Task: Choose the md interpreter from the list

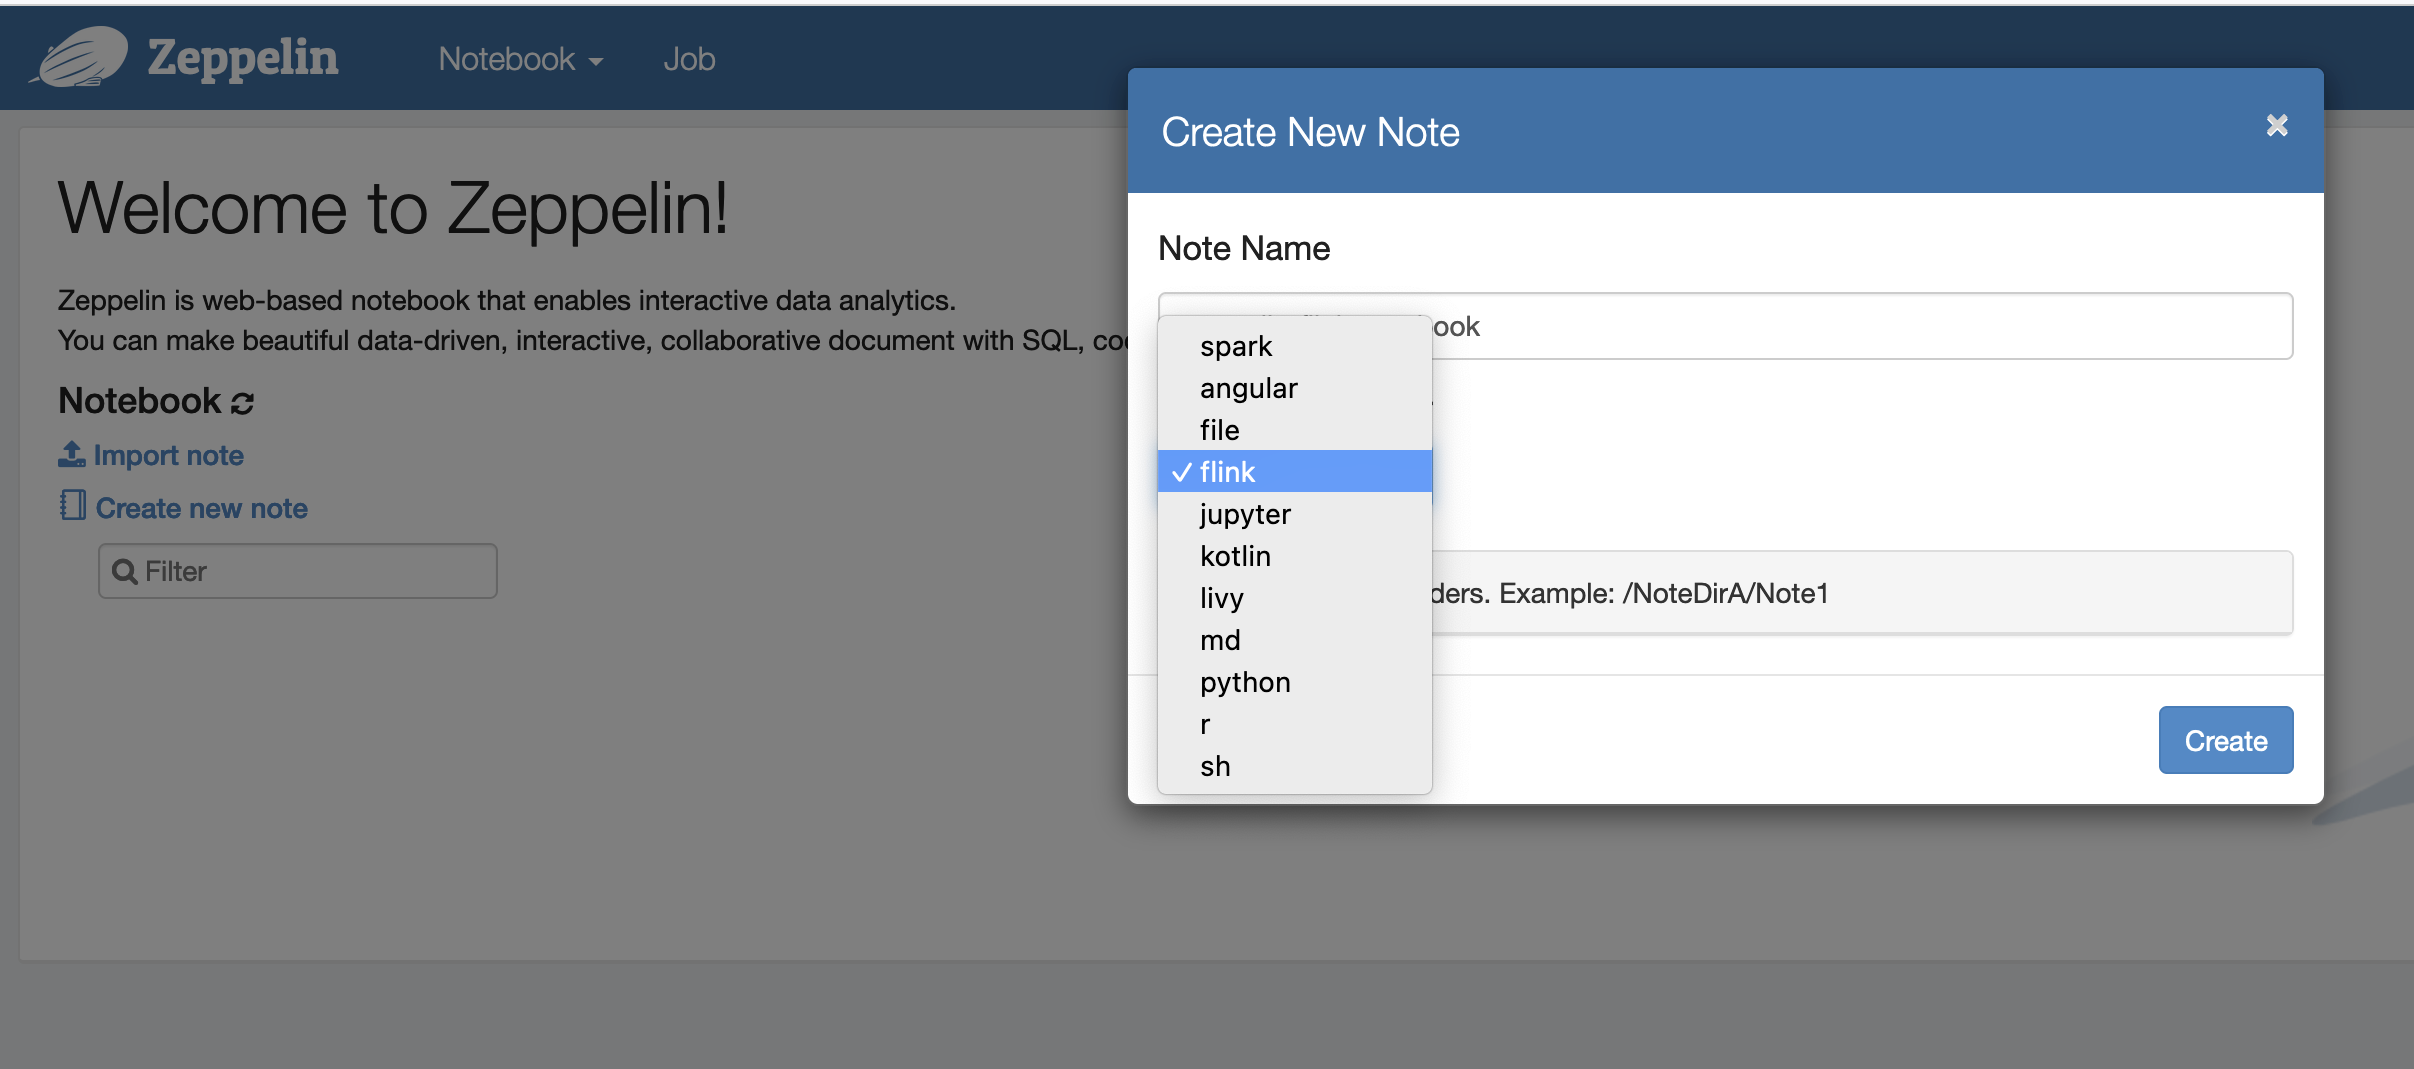Action: (x=1220, y=639)
